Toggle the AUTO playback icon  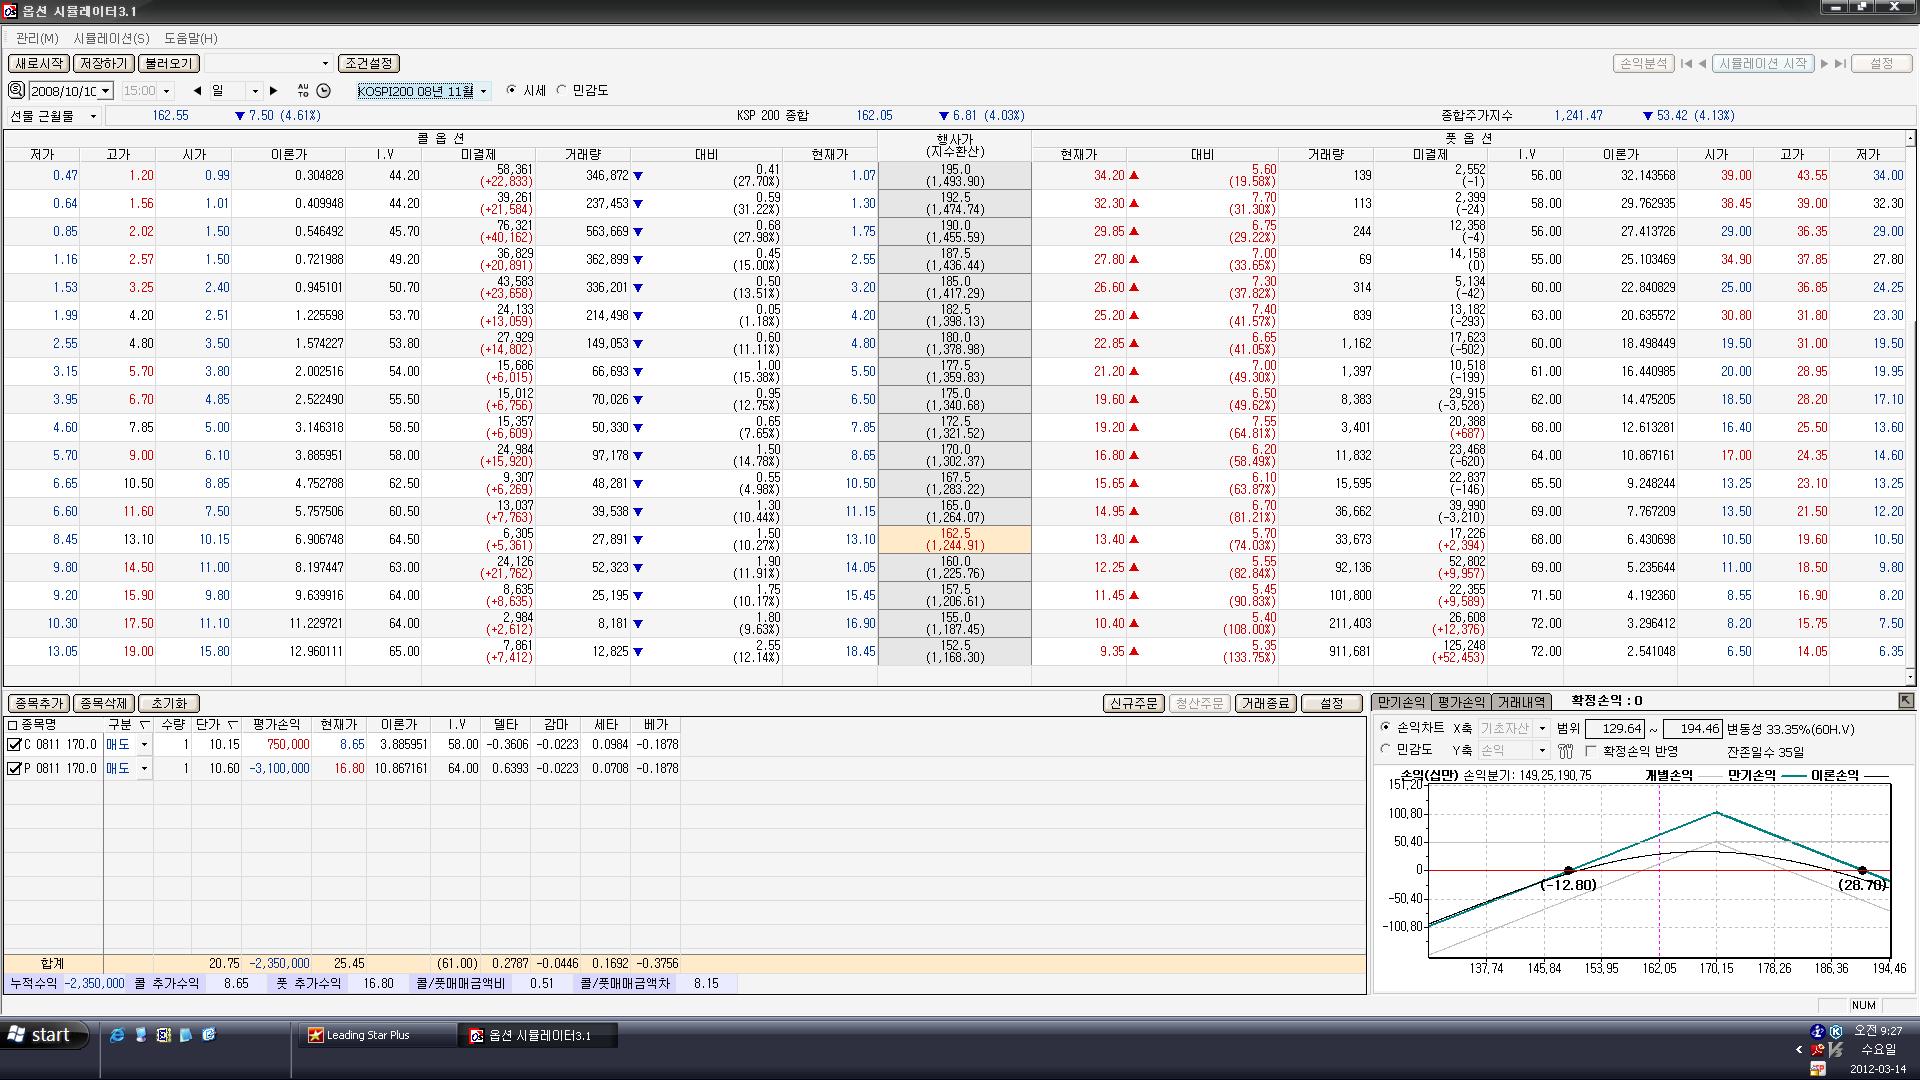(303, 91)
